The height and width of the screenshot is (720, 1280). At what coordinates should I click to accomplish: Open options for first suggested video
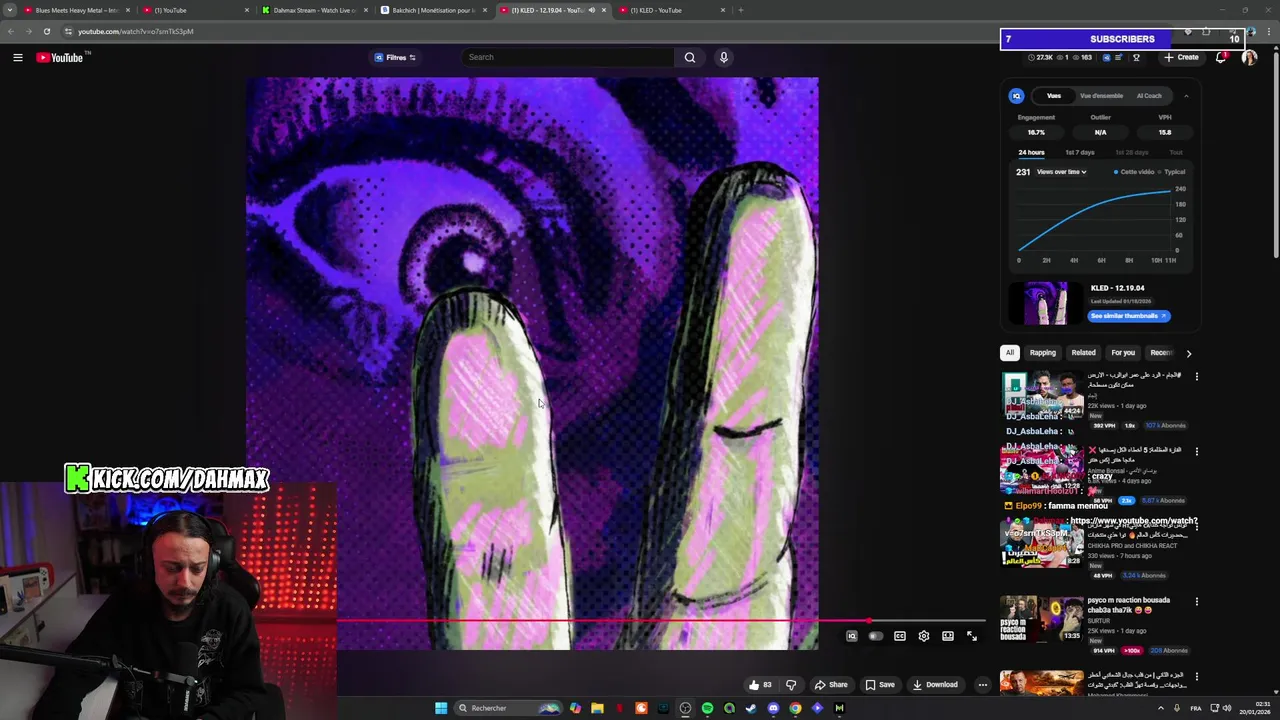pyautogui.click(x=1196, y=377)
